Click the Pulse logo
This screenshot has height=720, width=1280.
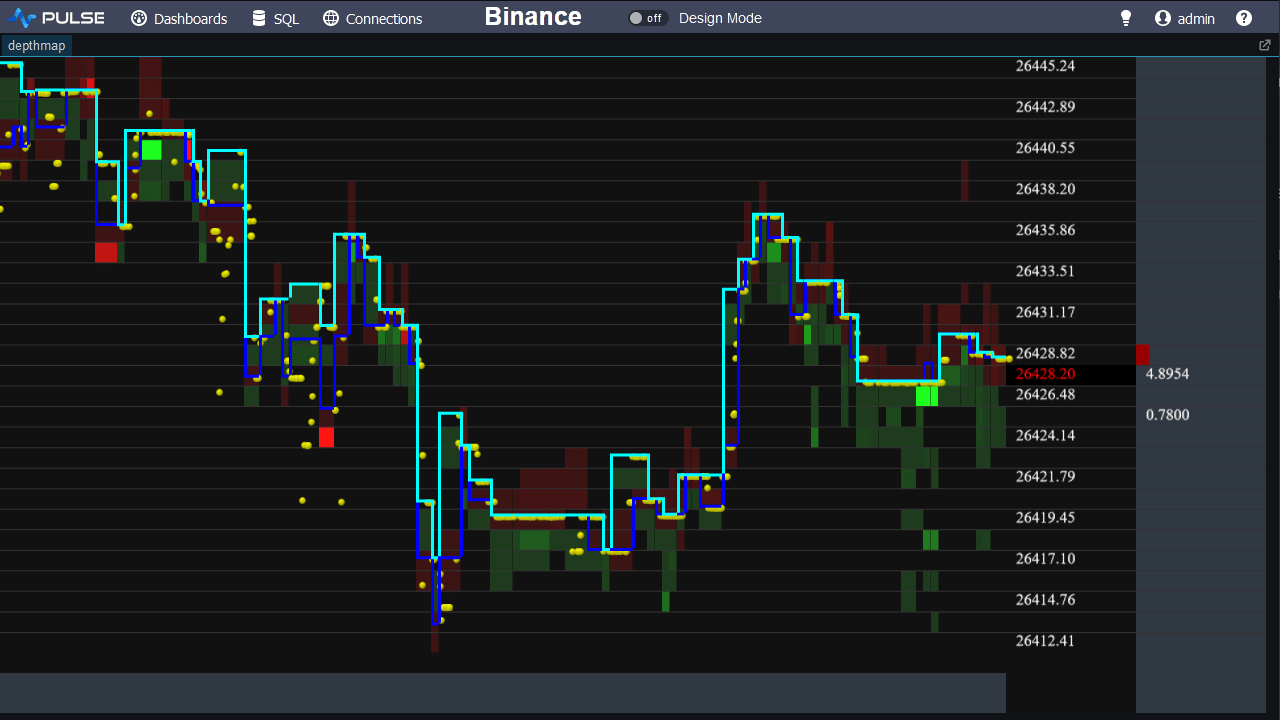tap(56, 18)
